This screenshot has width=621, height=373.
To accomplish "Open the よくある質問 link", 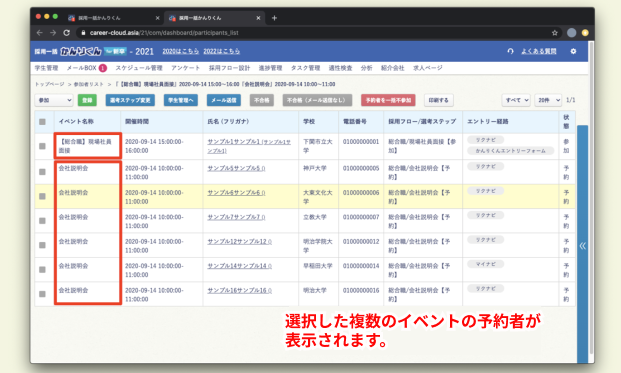I will (539, 51).
